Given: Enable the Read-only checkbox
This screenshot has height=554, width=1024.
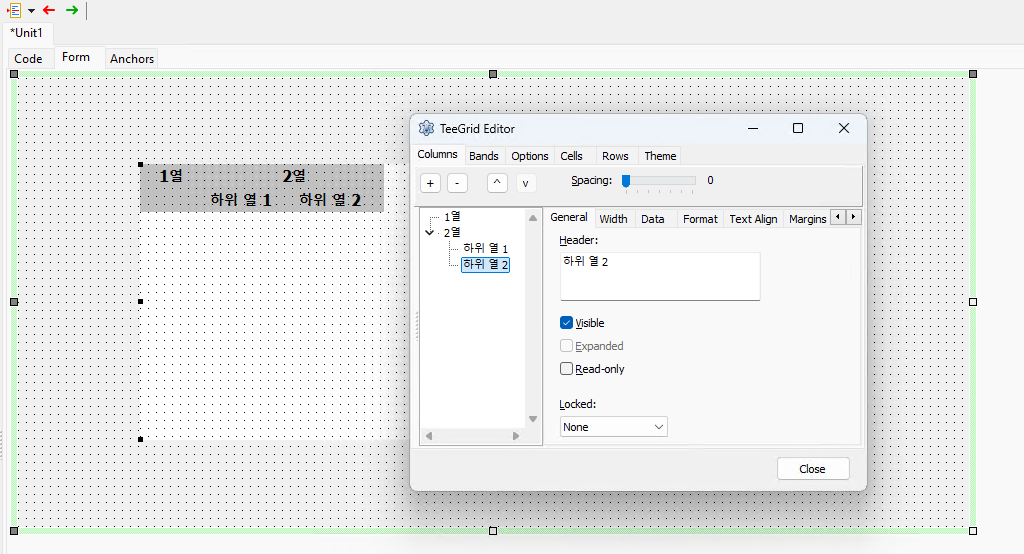Looking at the screenshot, I should 566,368.
